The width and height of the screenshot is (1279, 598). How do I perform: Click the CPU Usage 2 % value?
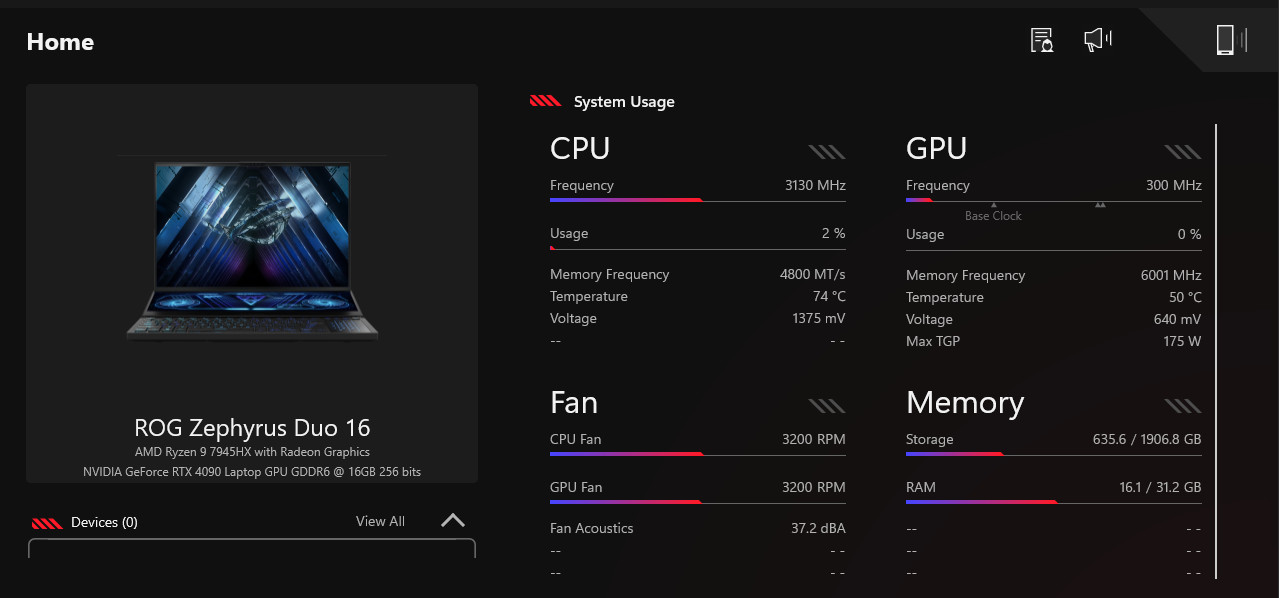(x=833, y=233)
